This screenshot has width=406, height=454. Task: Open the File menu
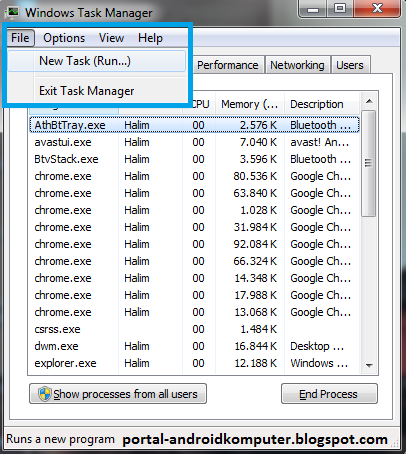point(20,38)
